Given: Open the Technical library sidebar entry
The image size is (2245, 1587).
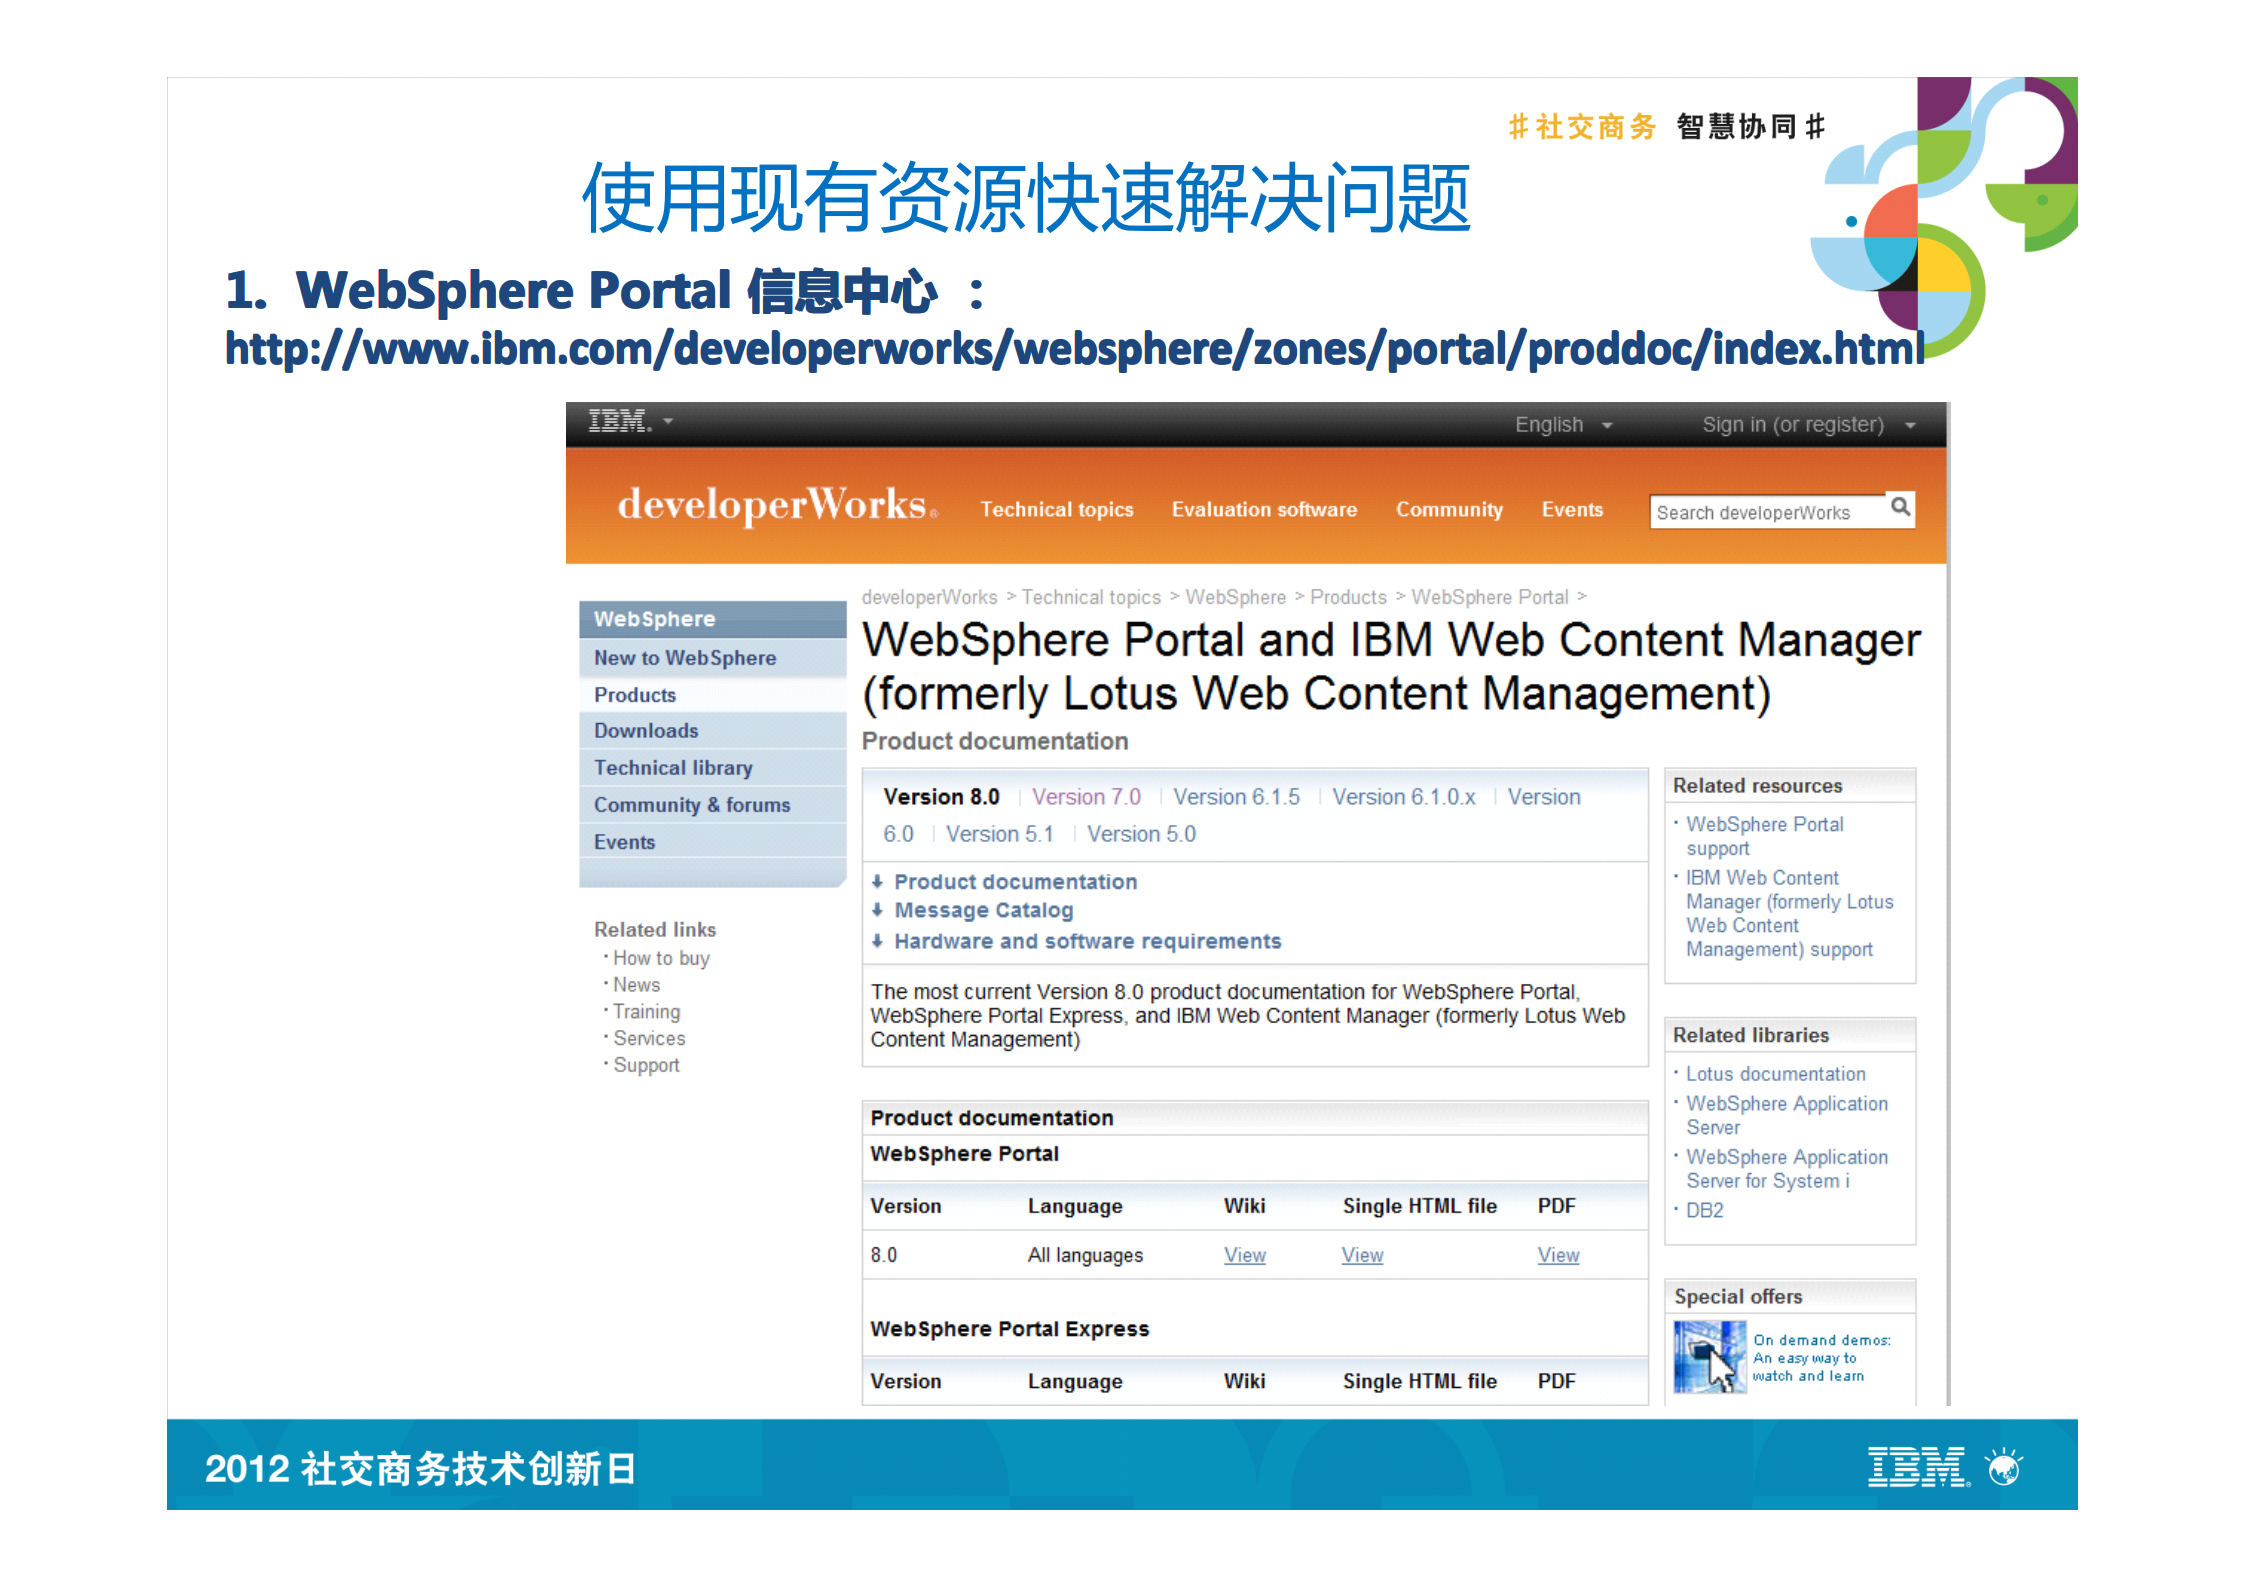Looking at the screenshot, I should coord(673,767).
